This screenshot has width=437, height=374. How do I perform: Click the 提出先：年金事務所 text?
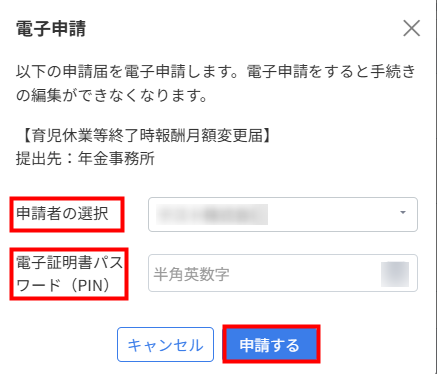click(x=85, y=158)
